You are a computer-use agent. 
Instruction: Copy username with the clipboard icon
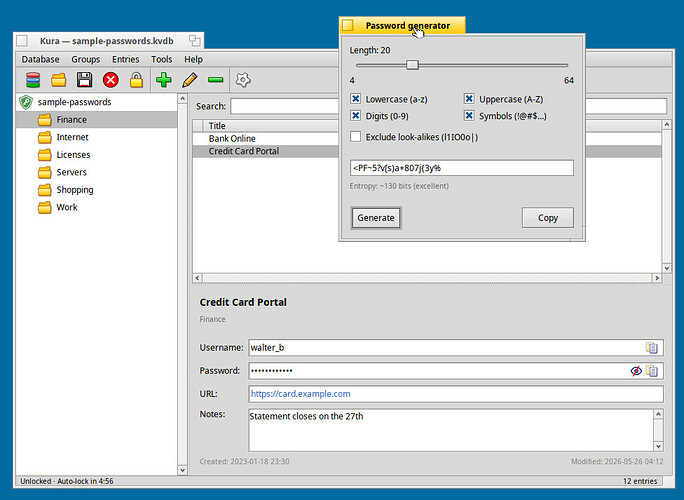(x=652, y=348)
